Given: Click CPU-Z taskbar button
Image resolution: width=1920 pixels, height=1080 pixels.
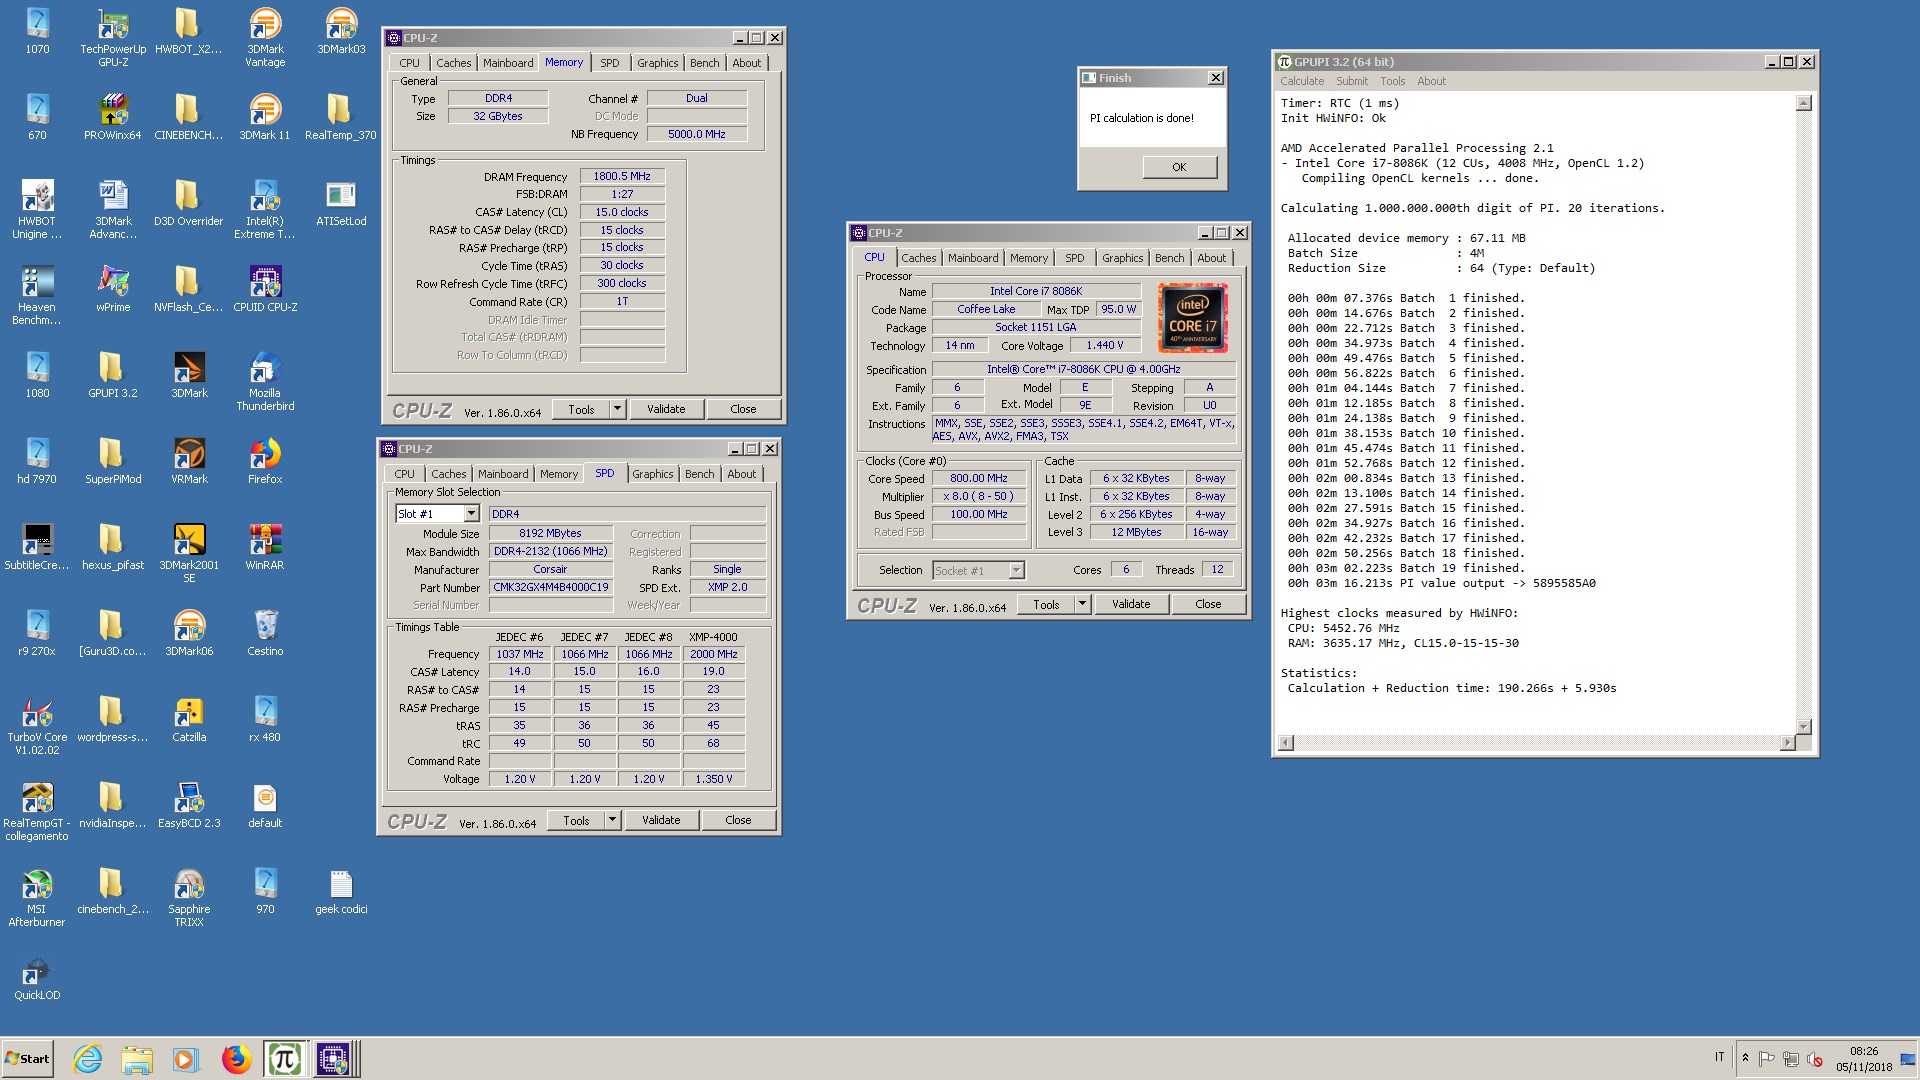Looking at the screenshot, I should coord(333,1059).
